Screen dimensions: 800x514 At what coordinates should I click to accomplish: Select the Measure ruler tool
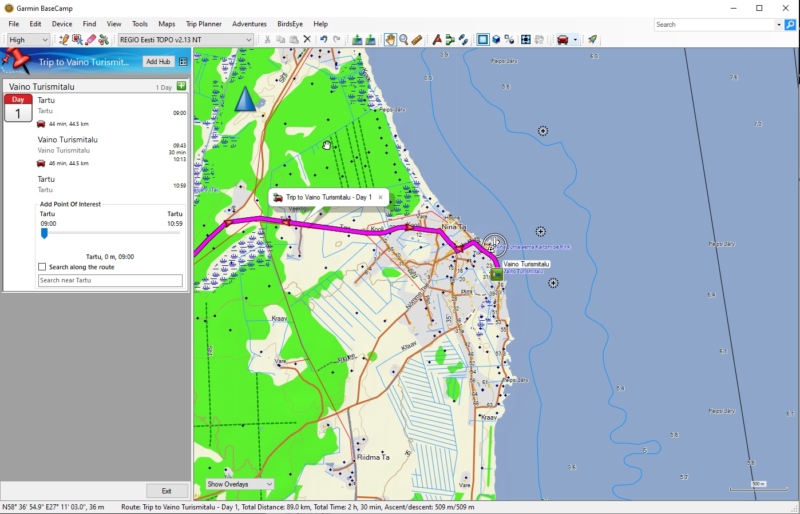pos(417,40)
